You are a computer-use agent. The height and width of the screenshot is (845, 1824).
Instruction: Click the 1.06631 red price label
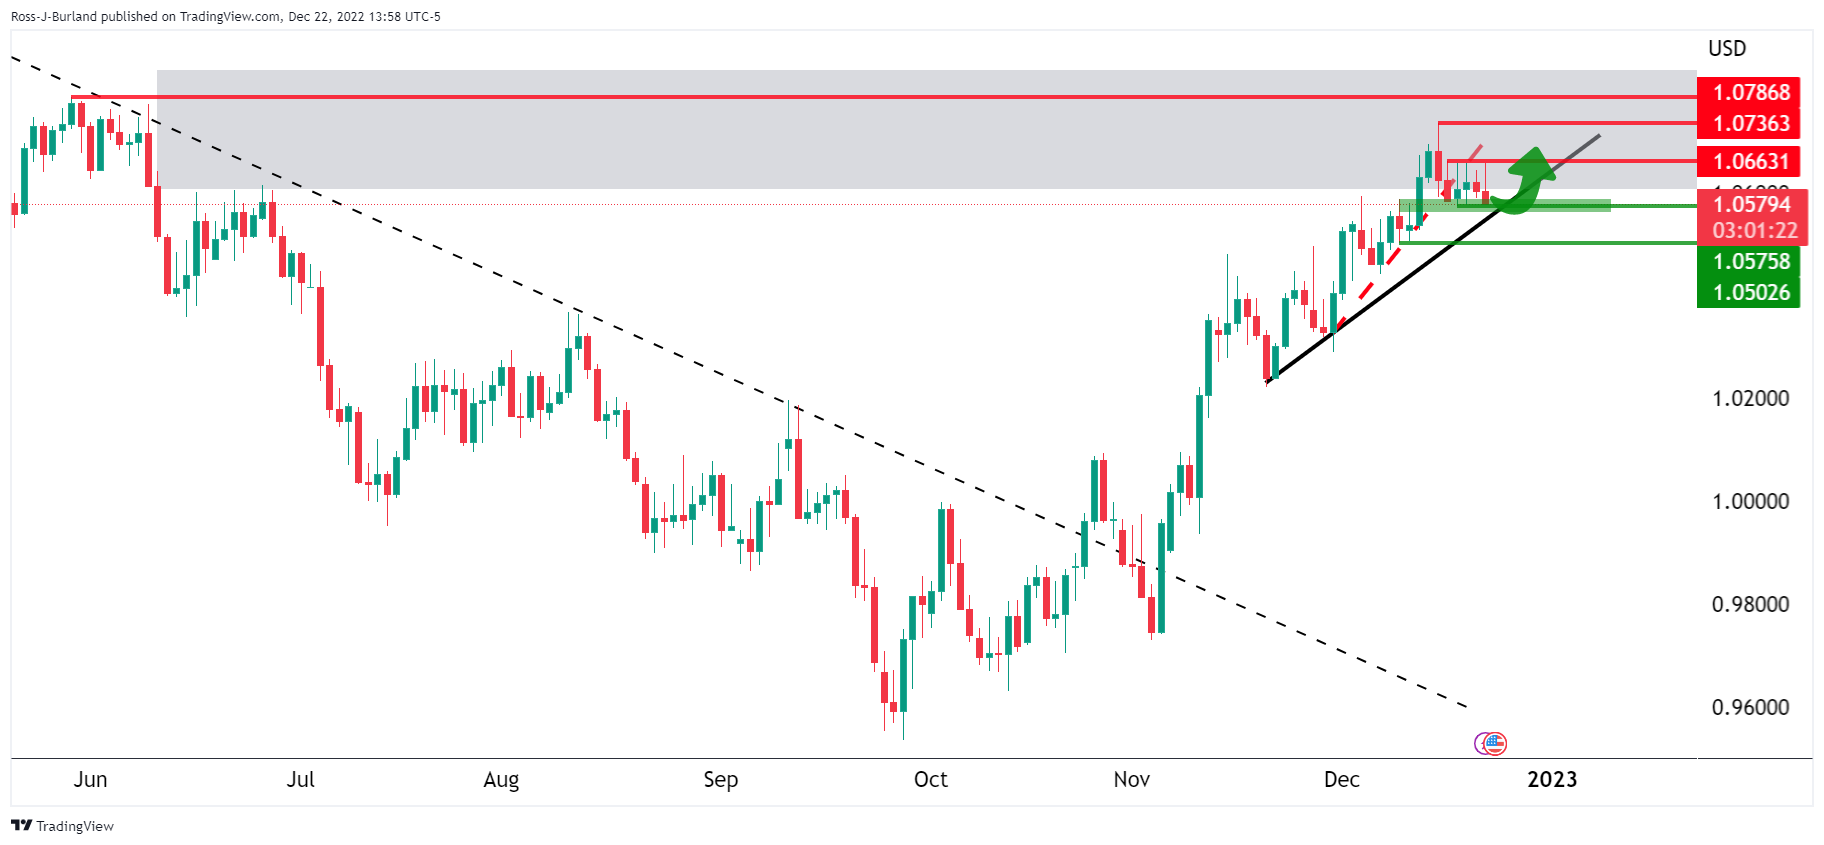click(x=1750, y=161)
